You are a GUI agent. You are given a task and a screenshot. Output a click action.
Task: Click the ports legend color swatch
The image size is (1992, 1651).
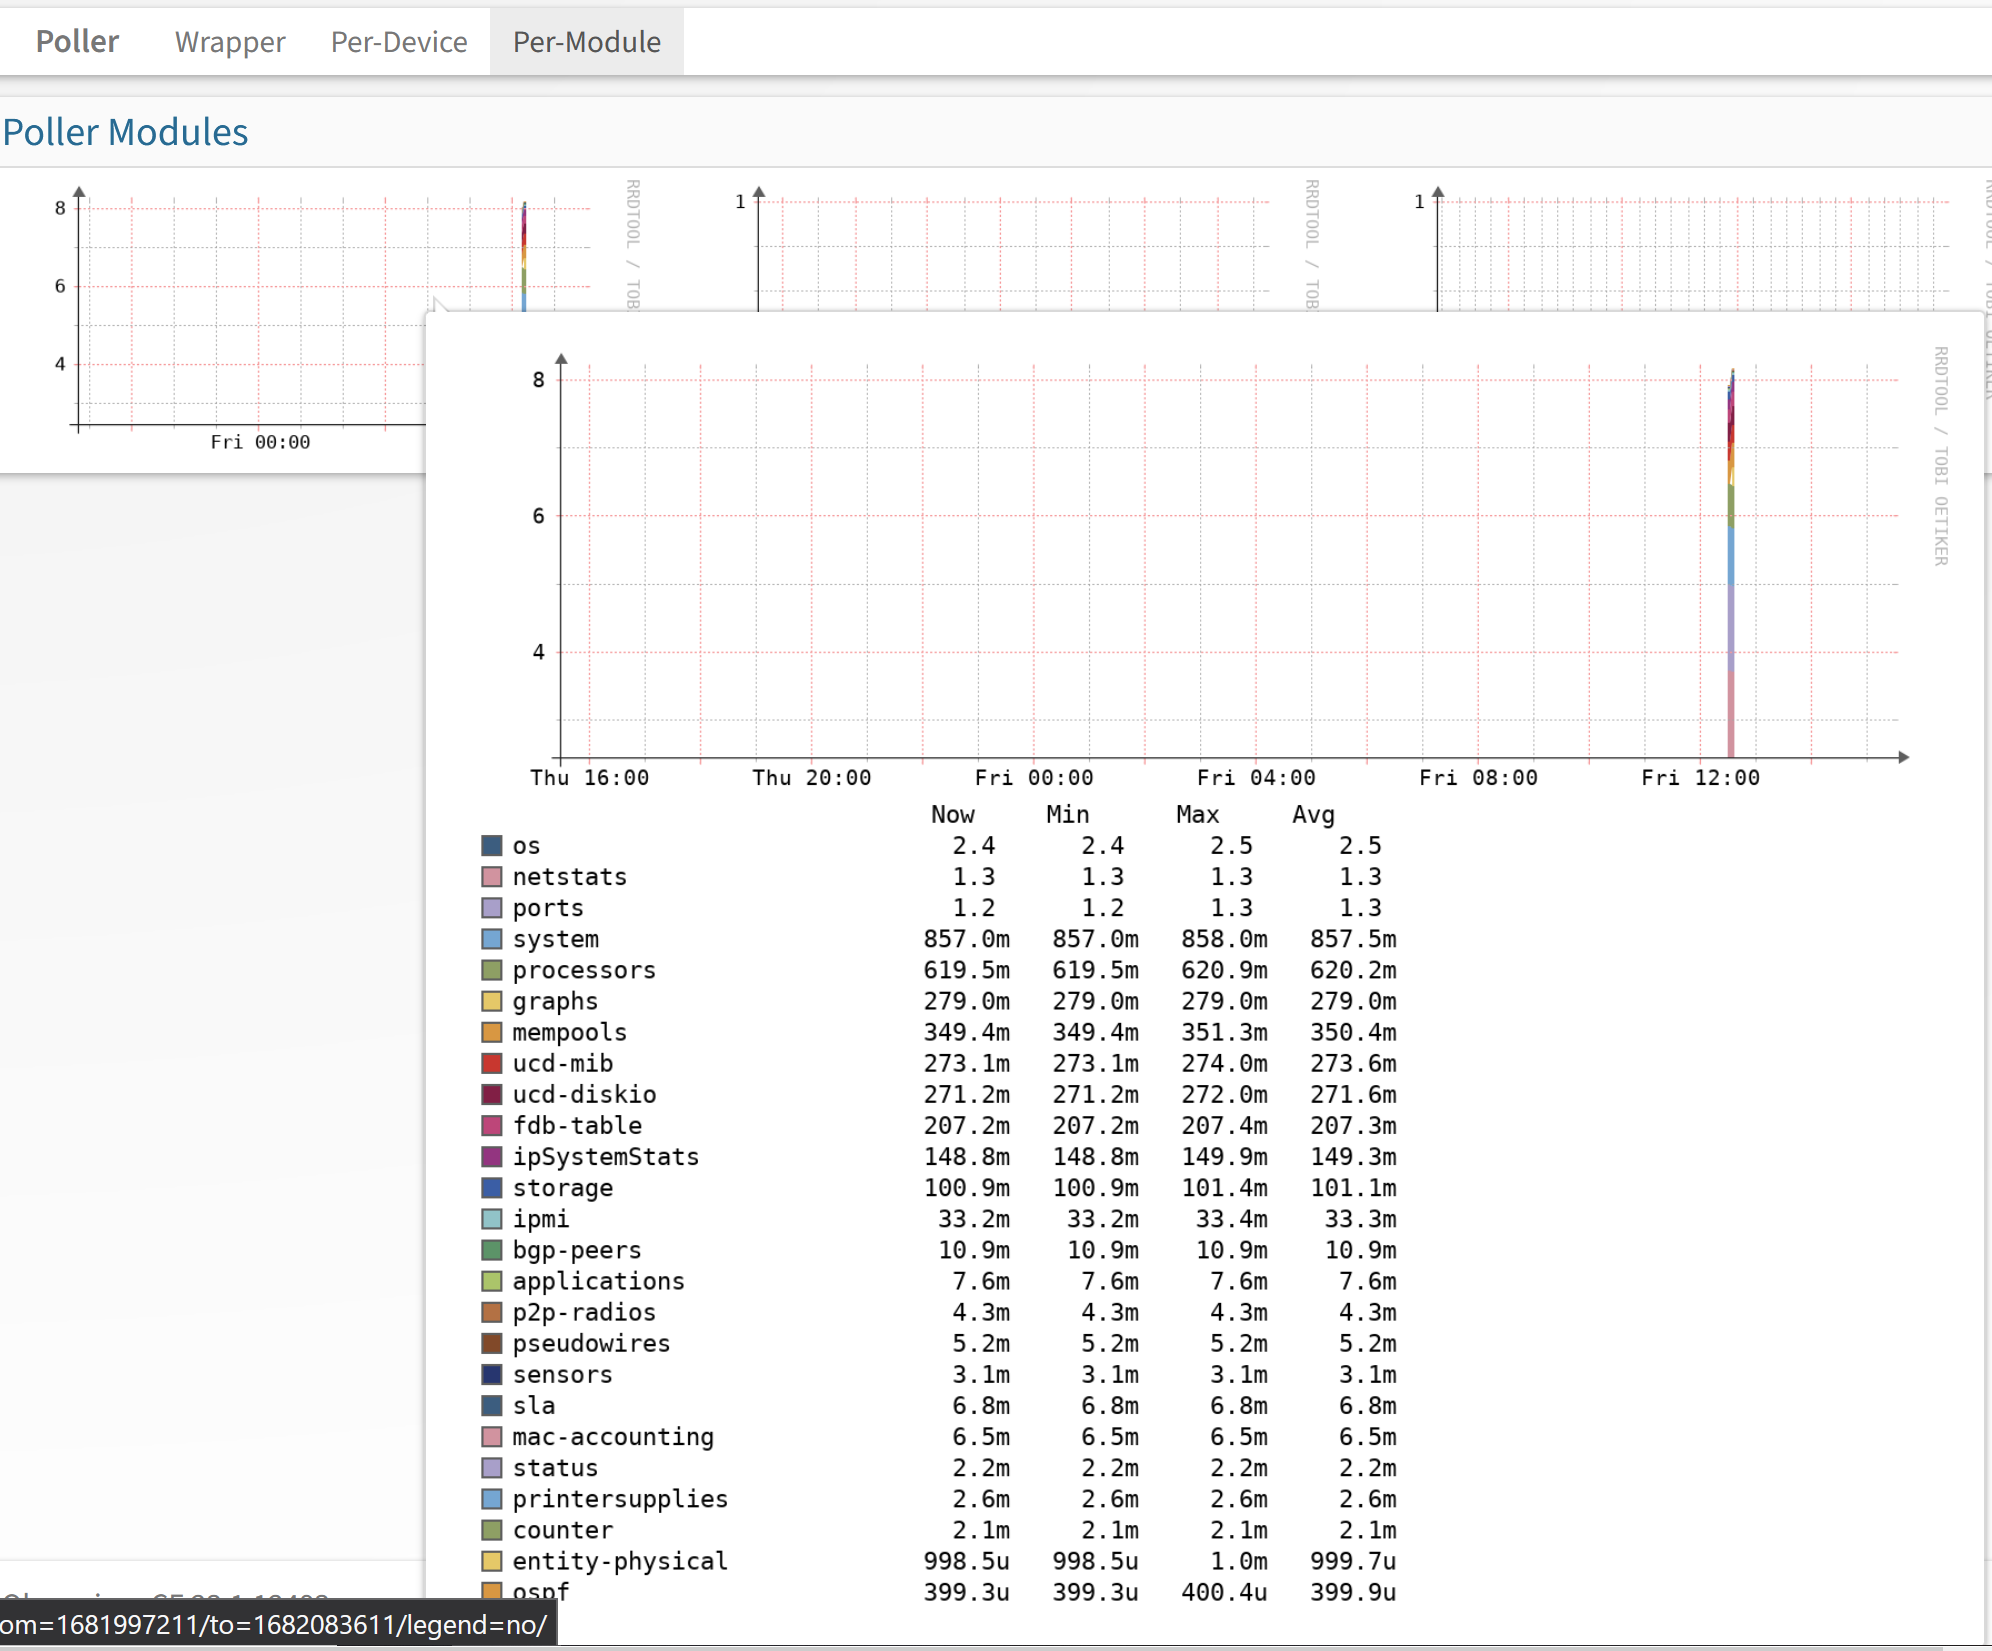[492, 908]
